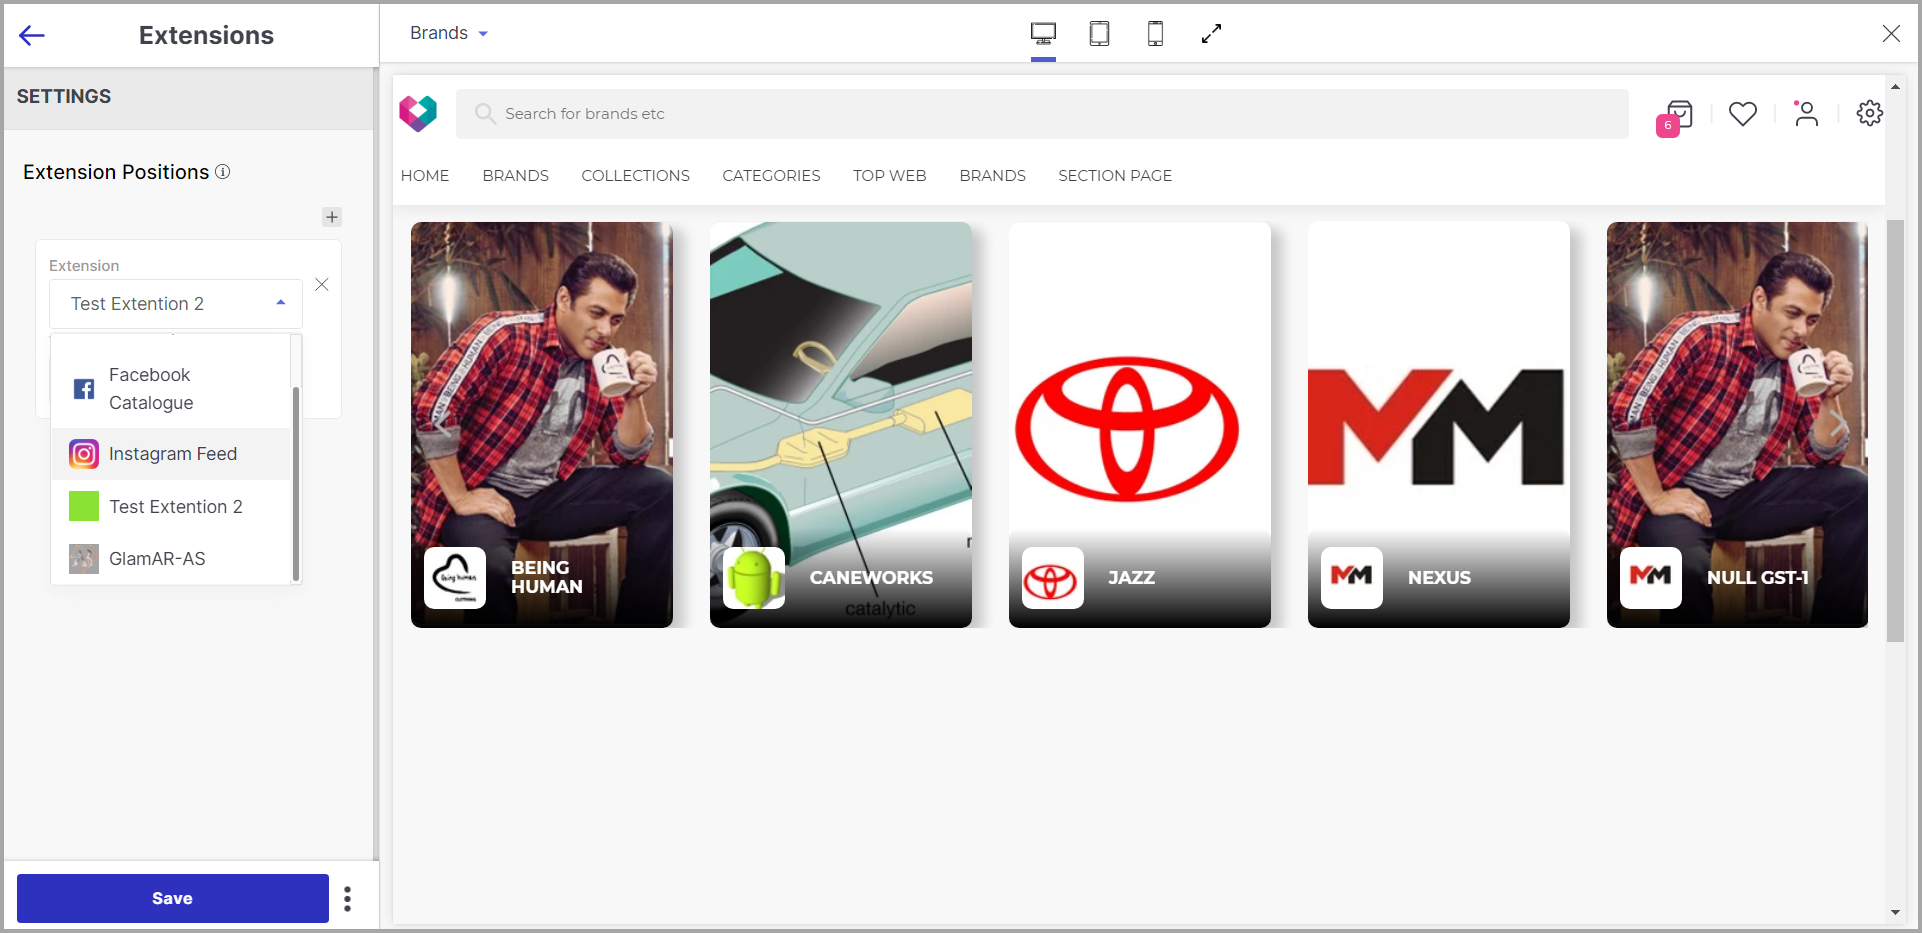Remove the Test Extention 2 extension card

pyautogui.click(x=322, y=285)
